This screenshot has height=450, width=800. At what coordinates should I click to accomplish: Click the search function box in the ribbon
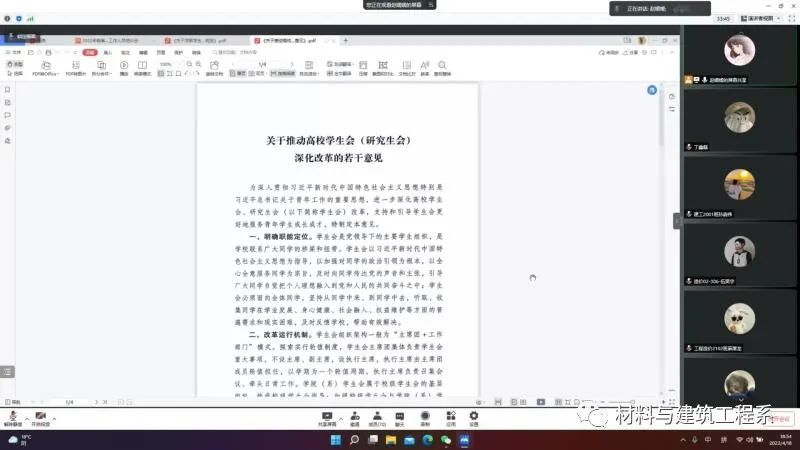click(x=235, y=53)
